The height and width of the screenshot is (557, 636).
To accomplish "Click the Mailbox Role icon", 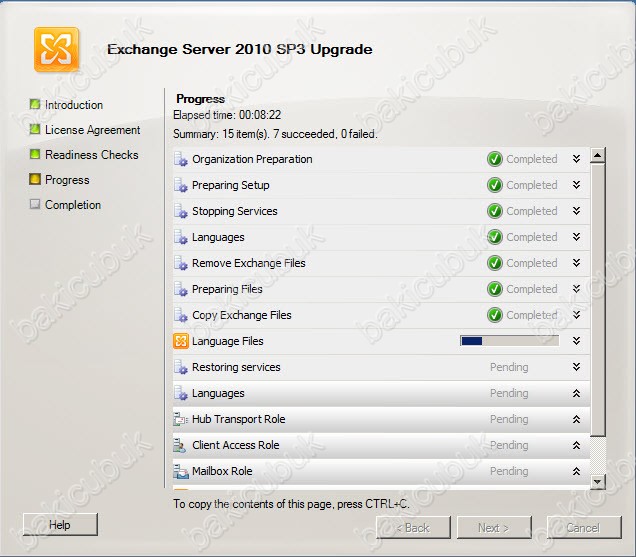I will tap(181, 471).
